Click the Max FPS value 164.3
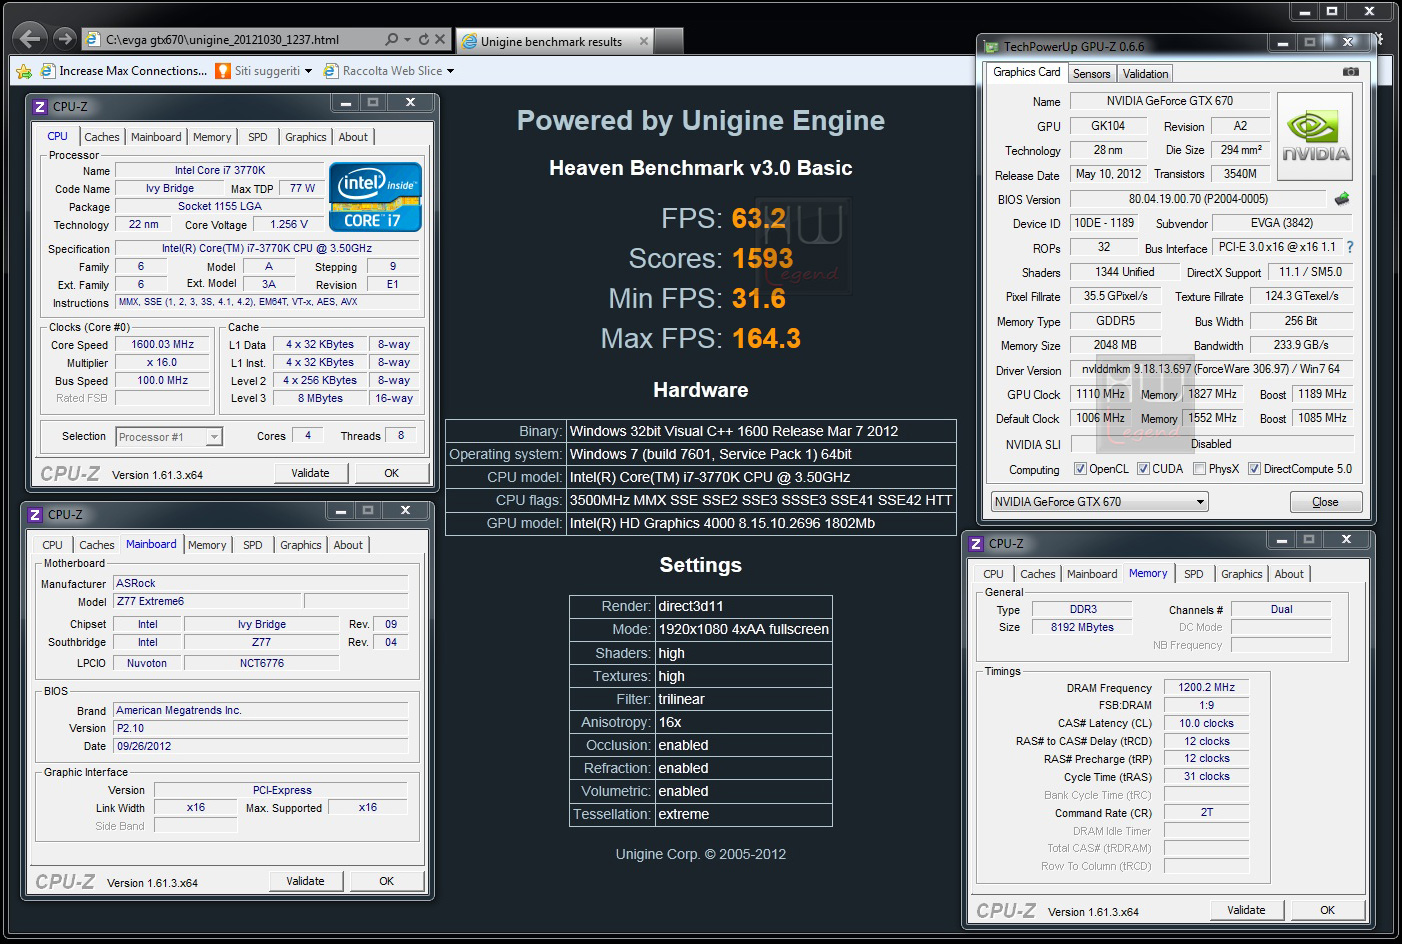The image size is (1402, 944). 767,338
